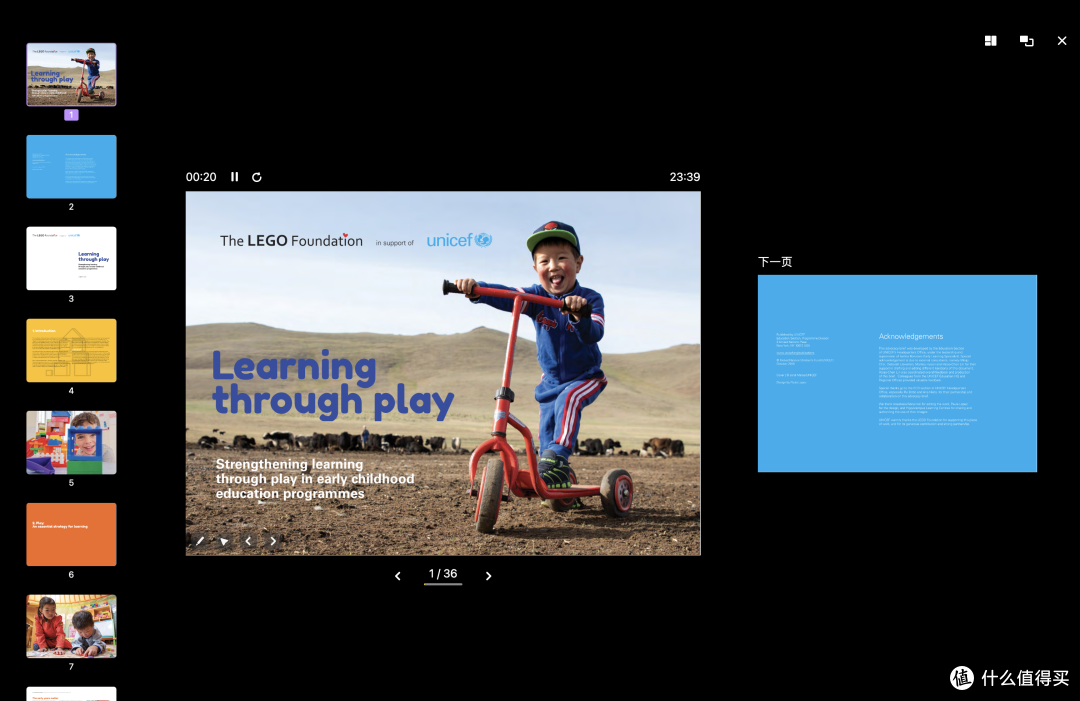The width and height of the screenshot is (1080, 701).
Task: Click the current slide in the main view
Action: click(x=444, y=373)
